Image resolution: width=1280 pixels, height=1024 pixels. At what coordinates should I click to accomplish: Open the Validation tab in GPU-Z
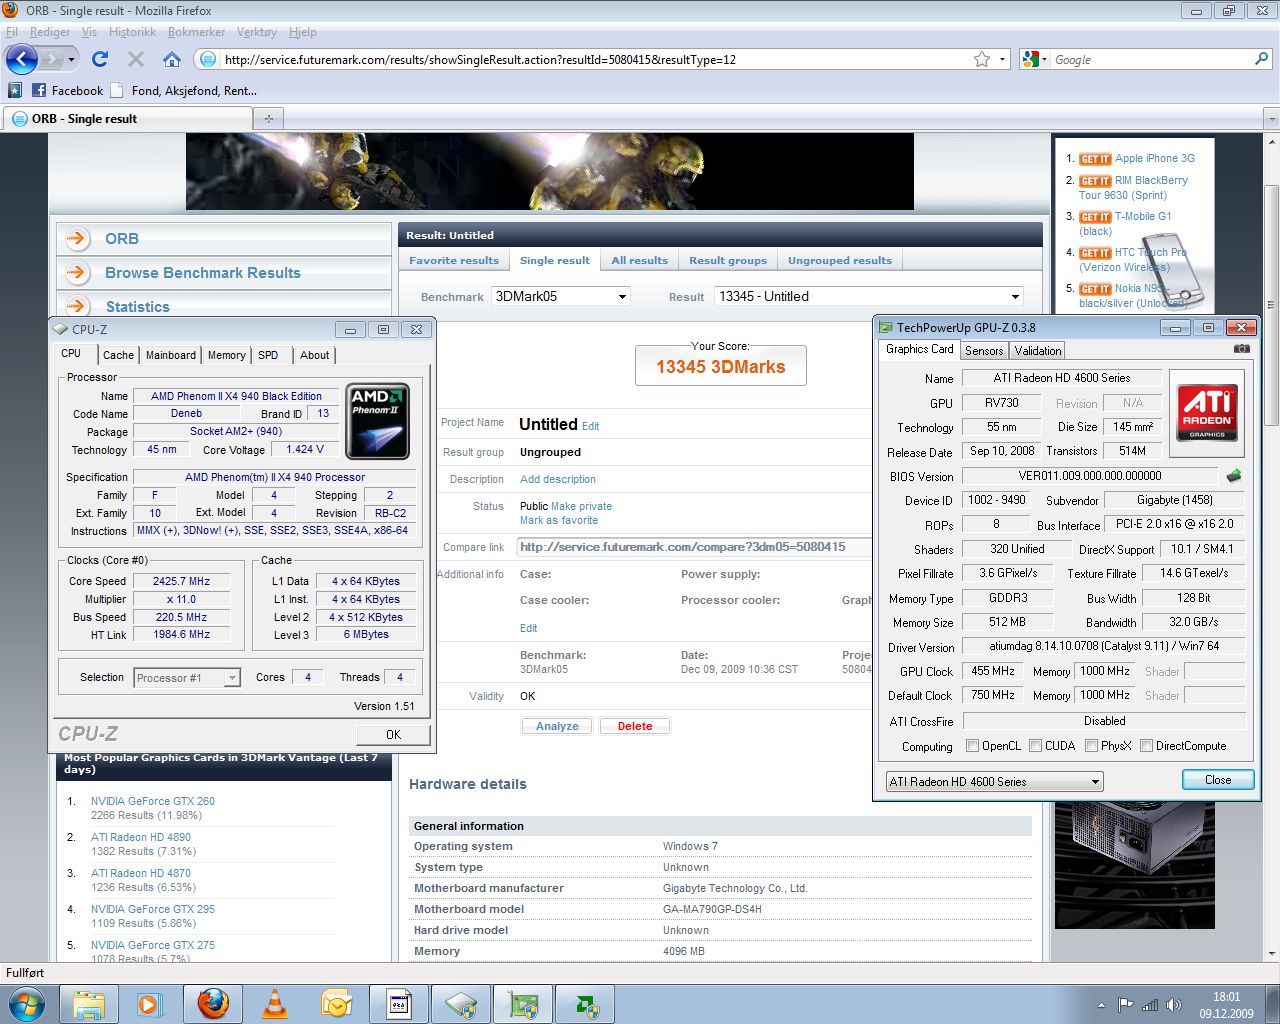pos(1038,351)
